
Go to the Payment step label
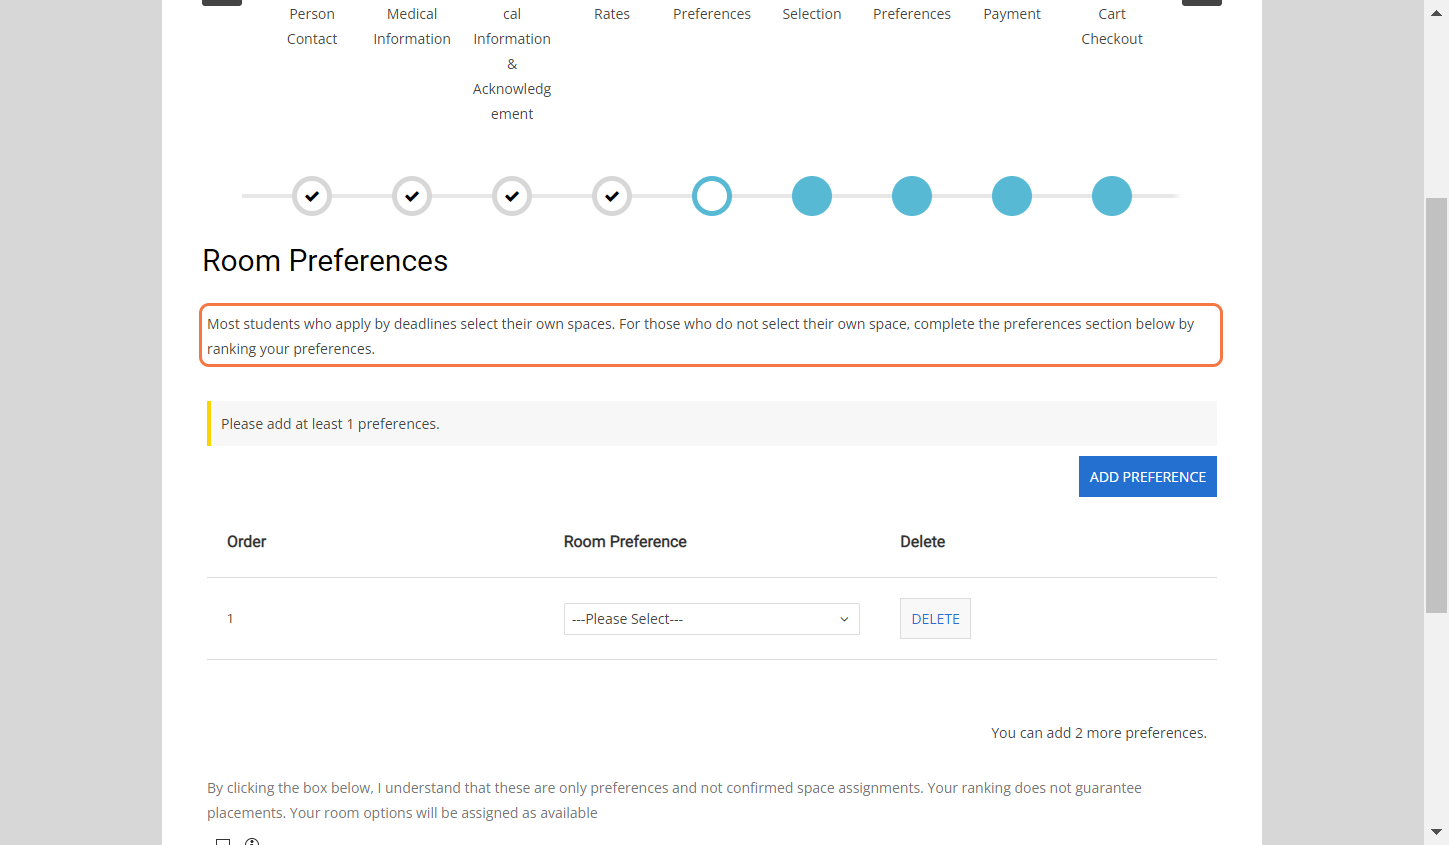click(x=1012, y=14)
